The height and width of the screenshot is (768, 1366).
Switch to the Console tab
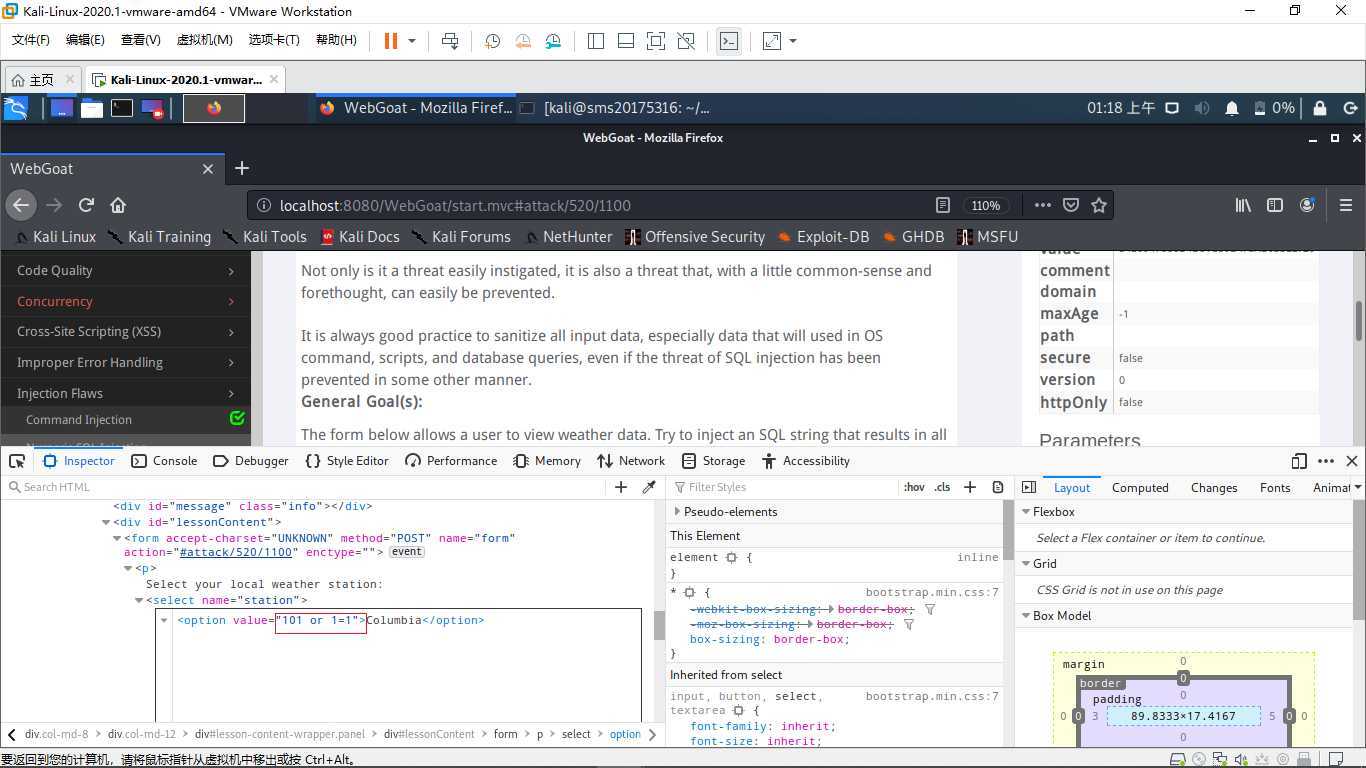[x=164, y=461]
